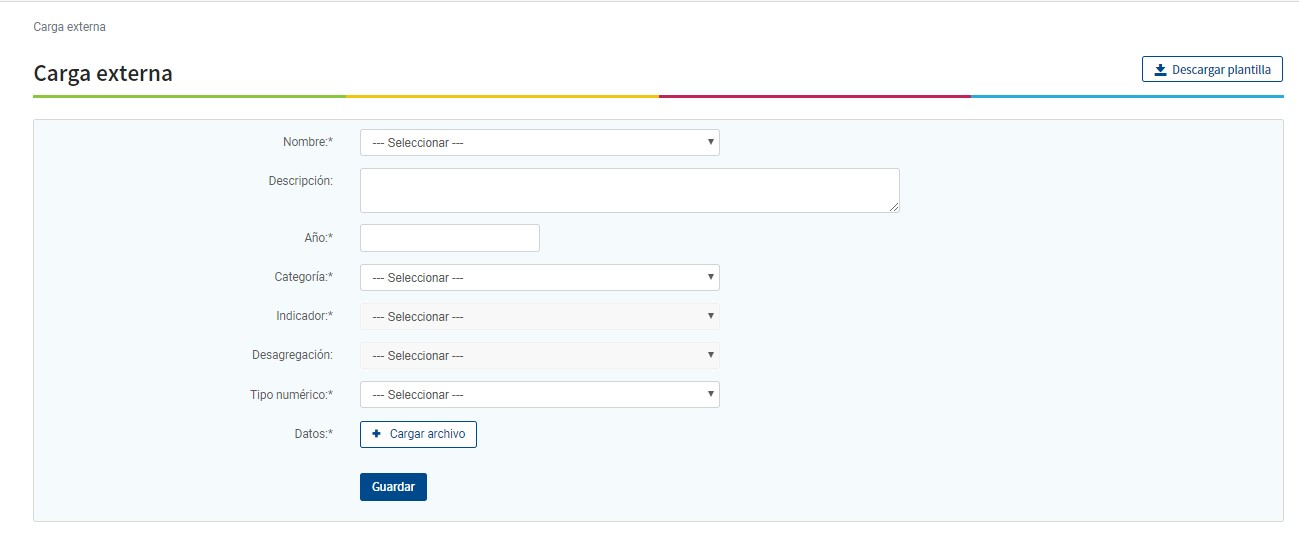Click the download icon in Descargar plantilla
Image resolution: width=1299 pixels, height=534 pixels.
pos(1160,70)
